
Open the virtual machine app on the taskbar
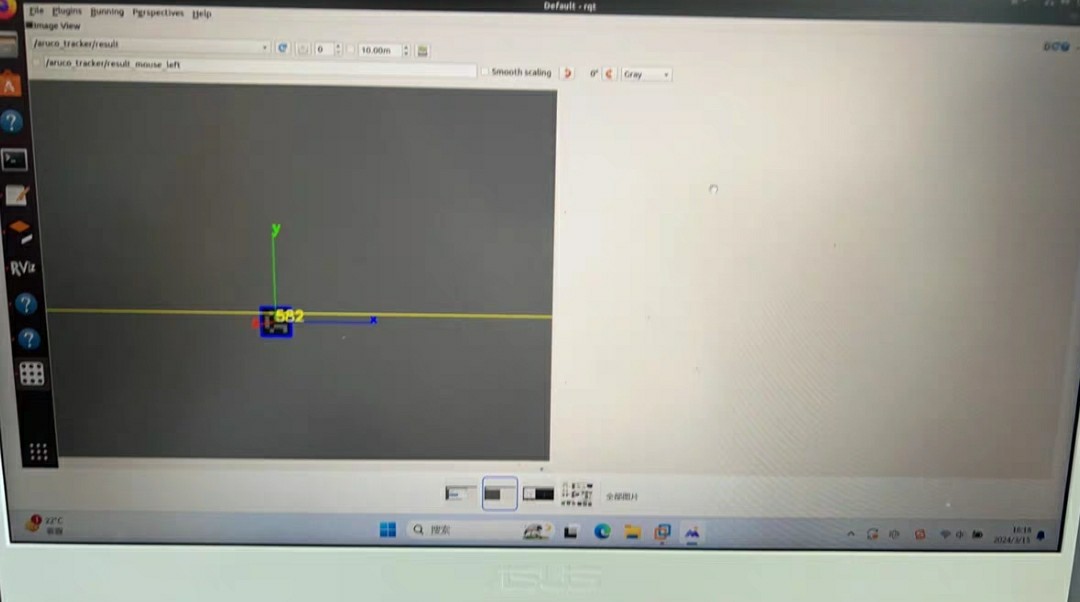coord(662,532)
